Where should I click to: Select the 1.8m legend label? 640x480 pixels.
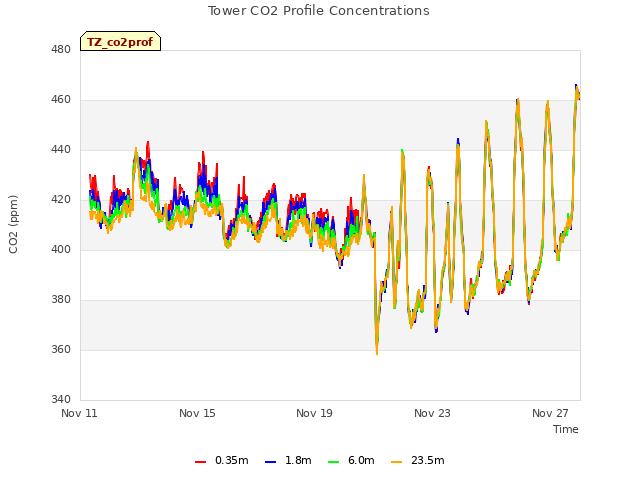pyautogui.click(x=298, y=460)
